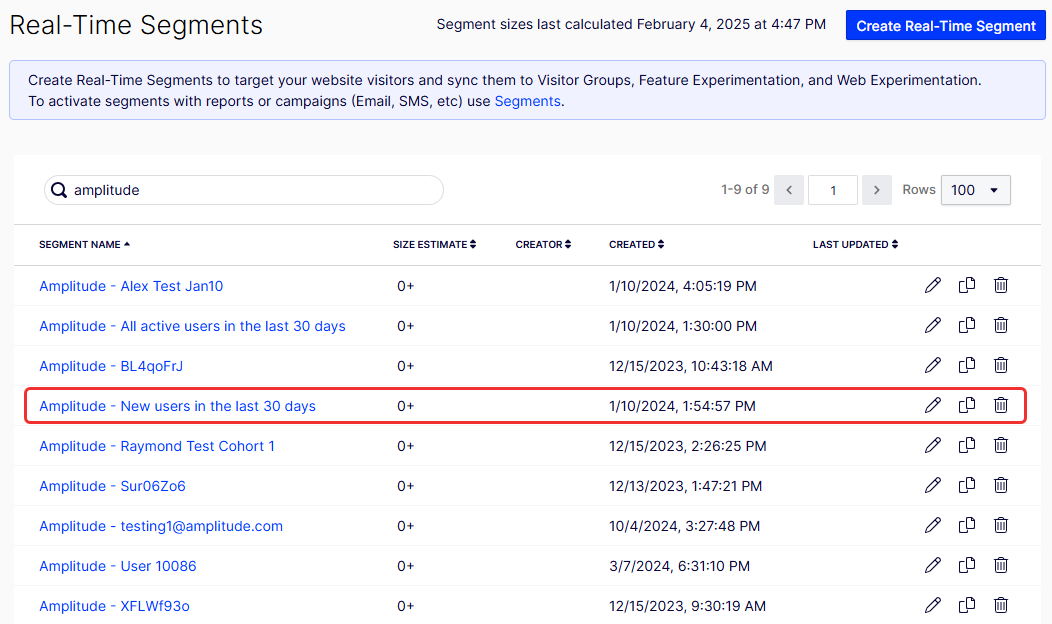Viewport: 1052px width, 624px height.
Task: Sort by Size Estimate column
Action: 435,244
